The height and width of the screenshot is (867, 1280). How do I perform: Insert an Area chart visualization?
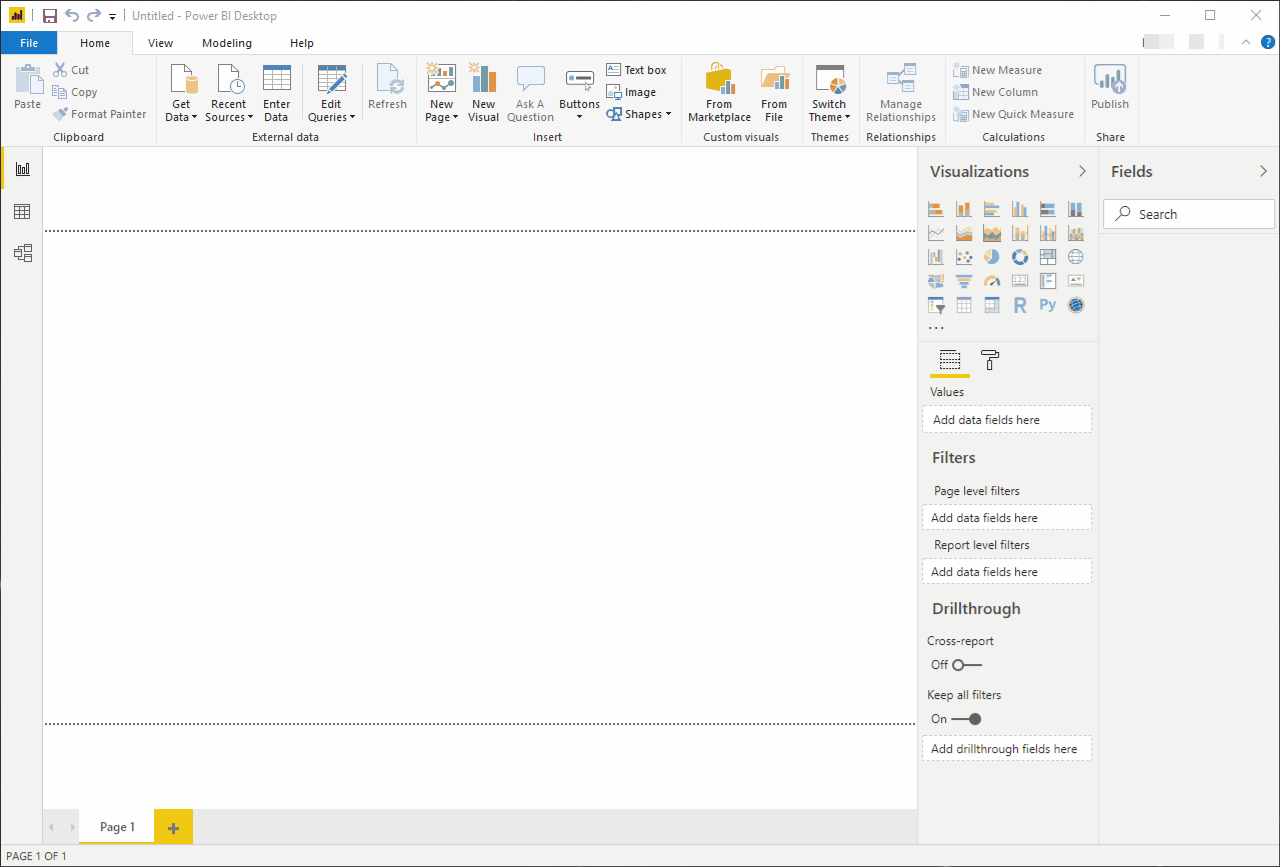click(x=964, y=233)
